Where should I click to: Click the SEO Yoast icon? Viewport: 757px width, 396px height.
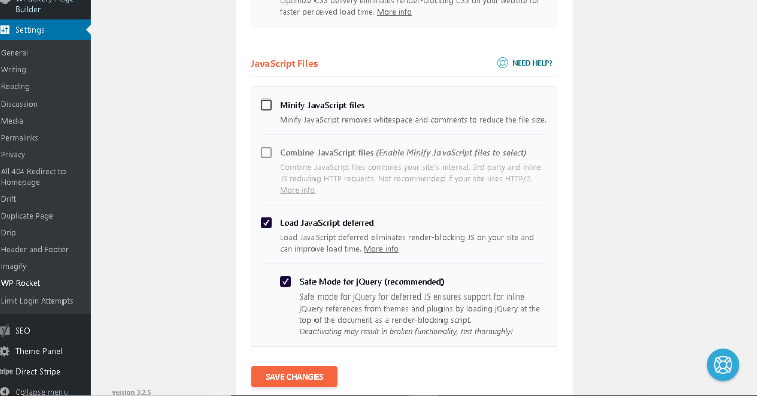[x=5, y=331]
